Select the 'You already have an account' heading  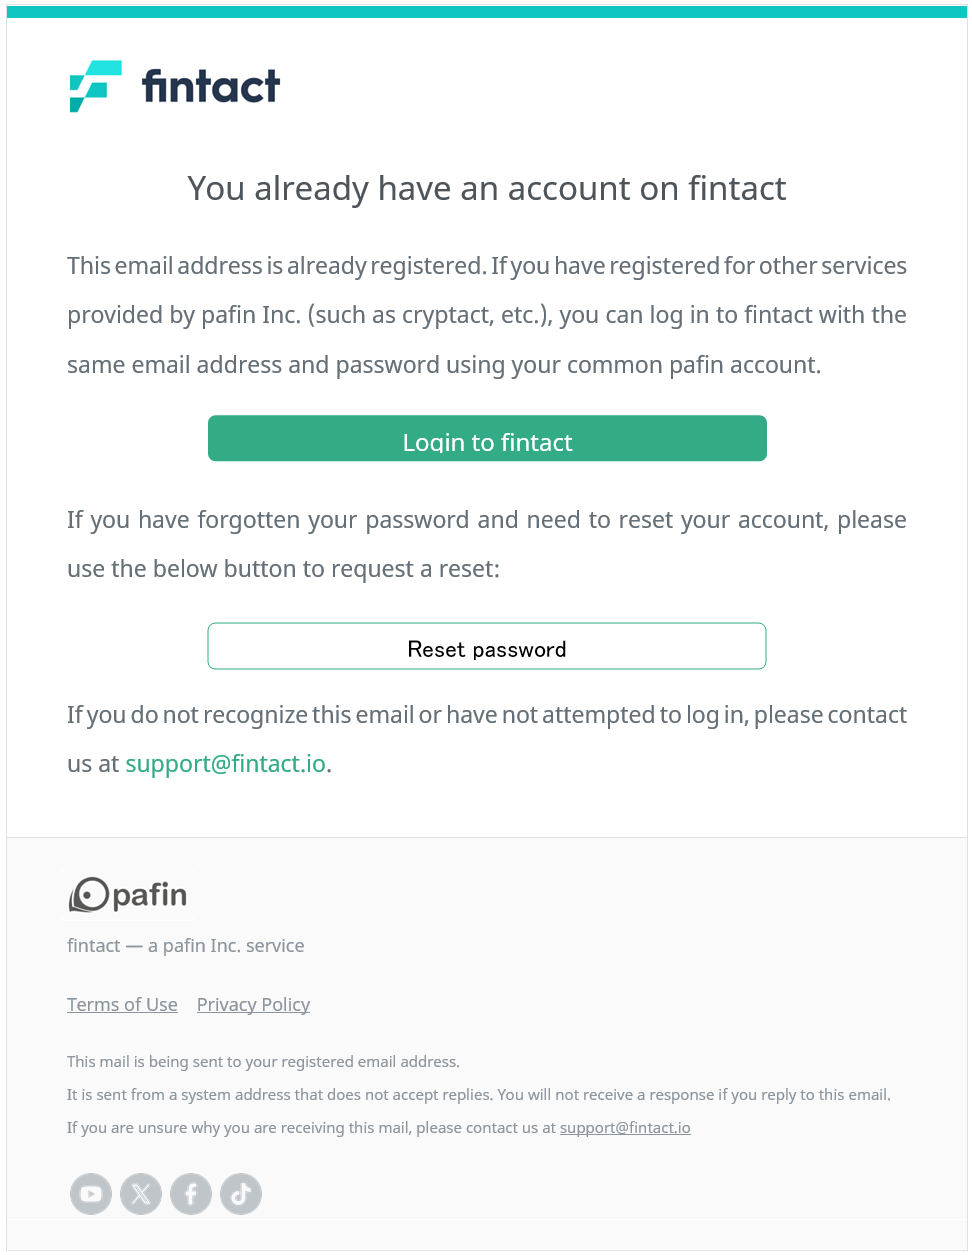click(x=487, y=188)
